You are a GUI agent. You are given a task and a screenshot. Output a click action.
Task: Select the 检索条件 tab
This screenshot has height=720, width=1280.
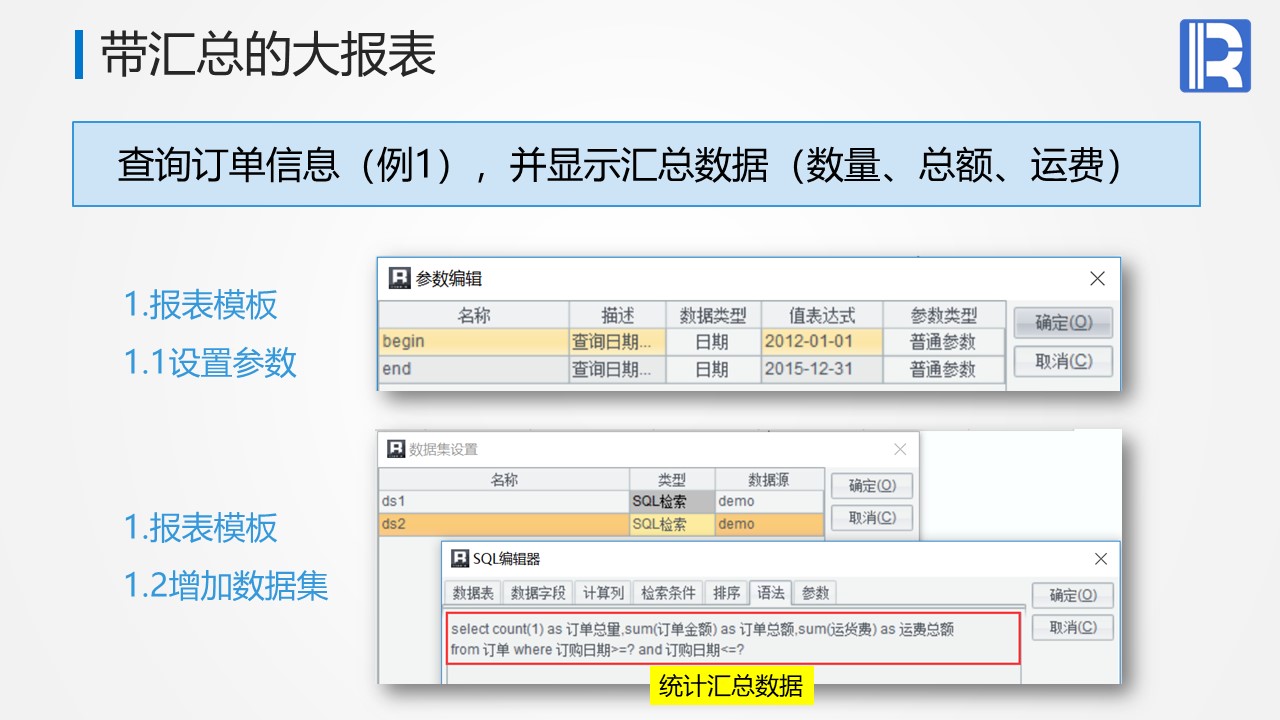click(x=668, y=593)
